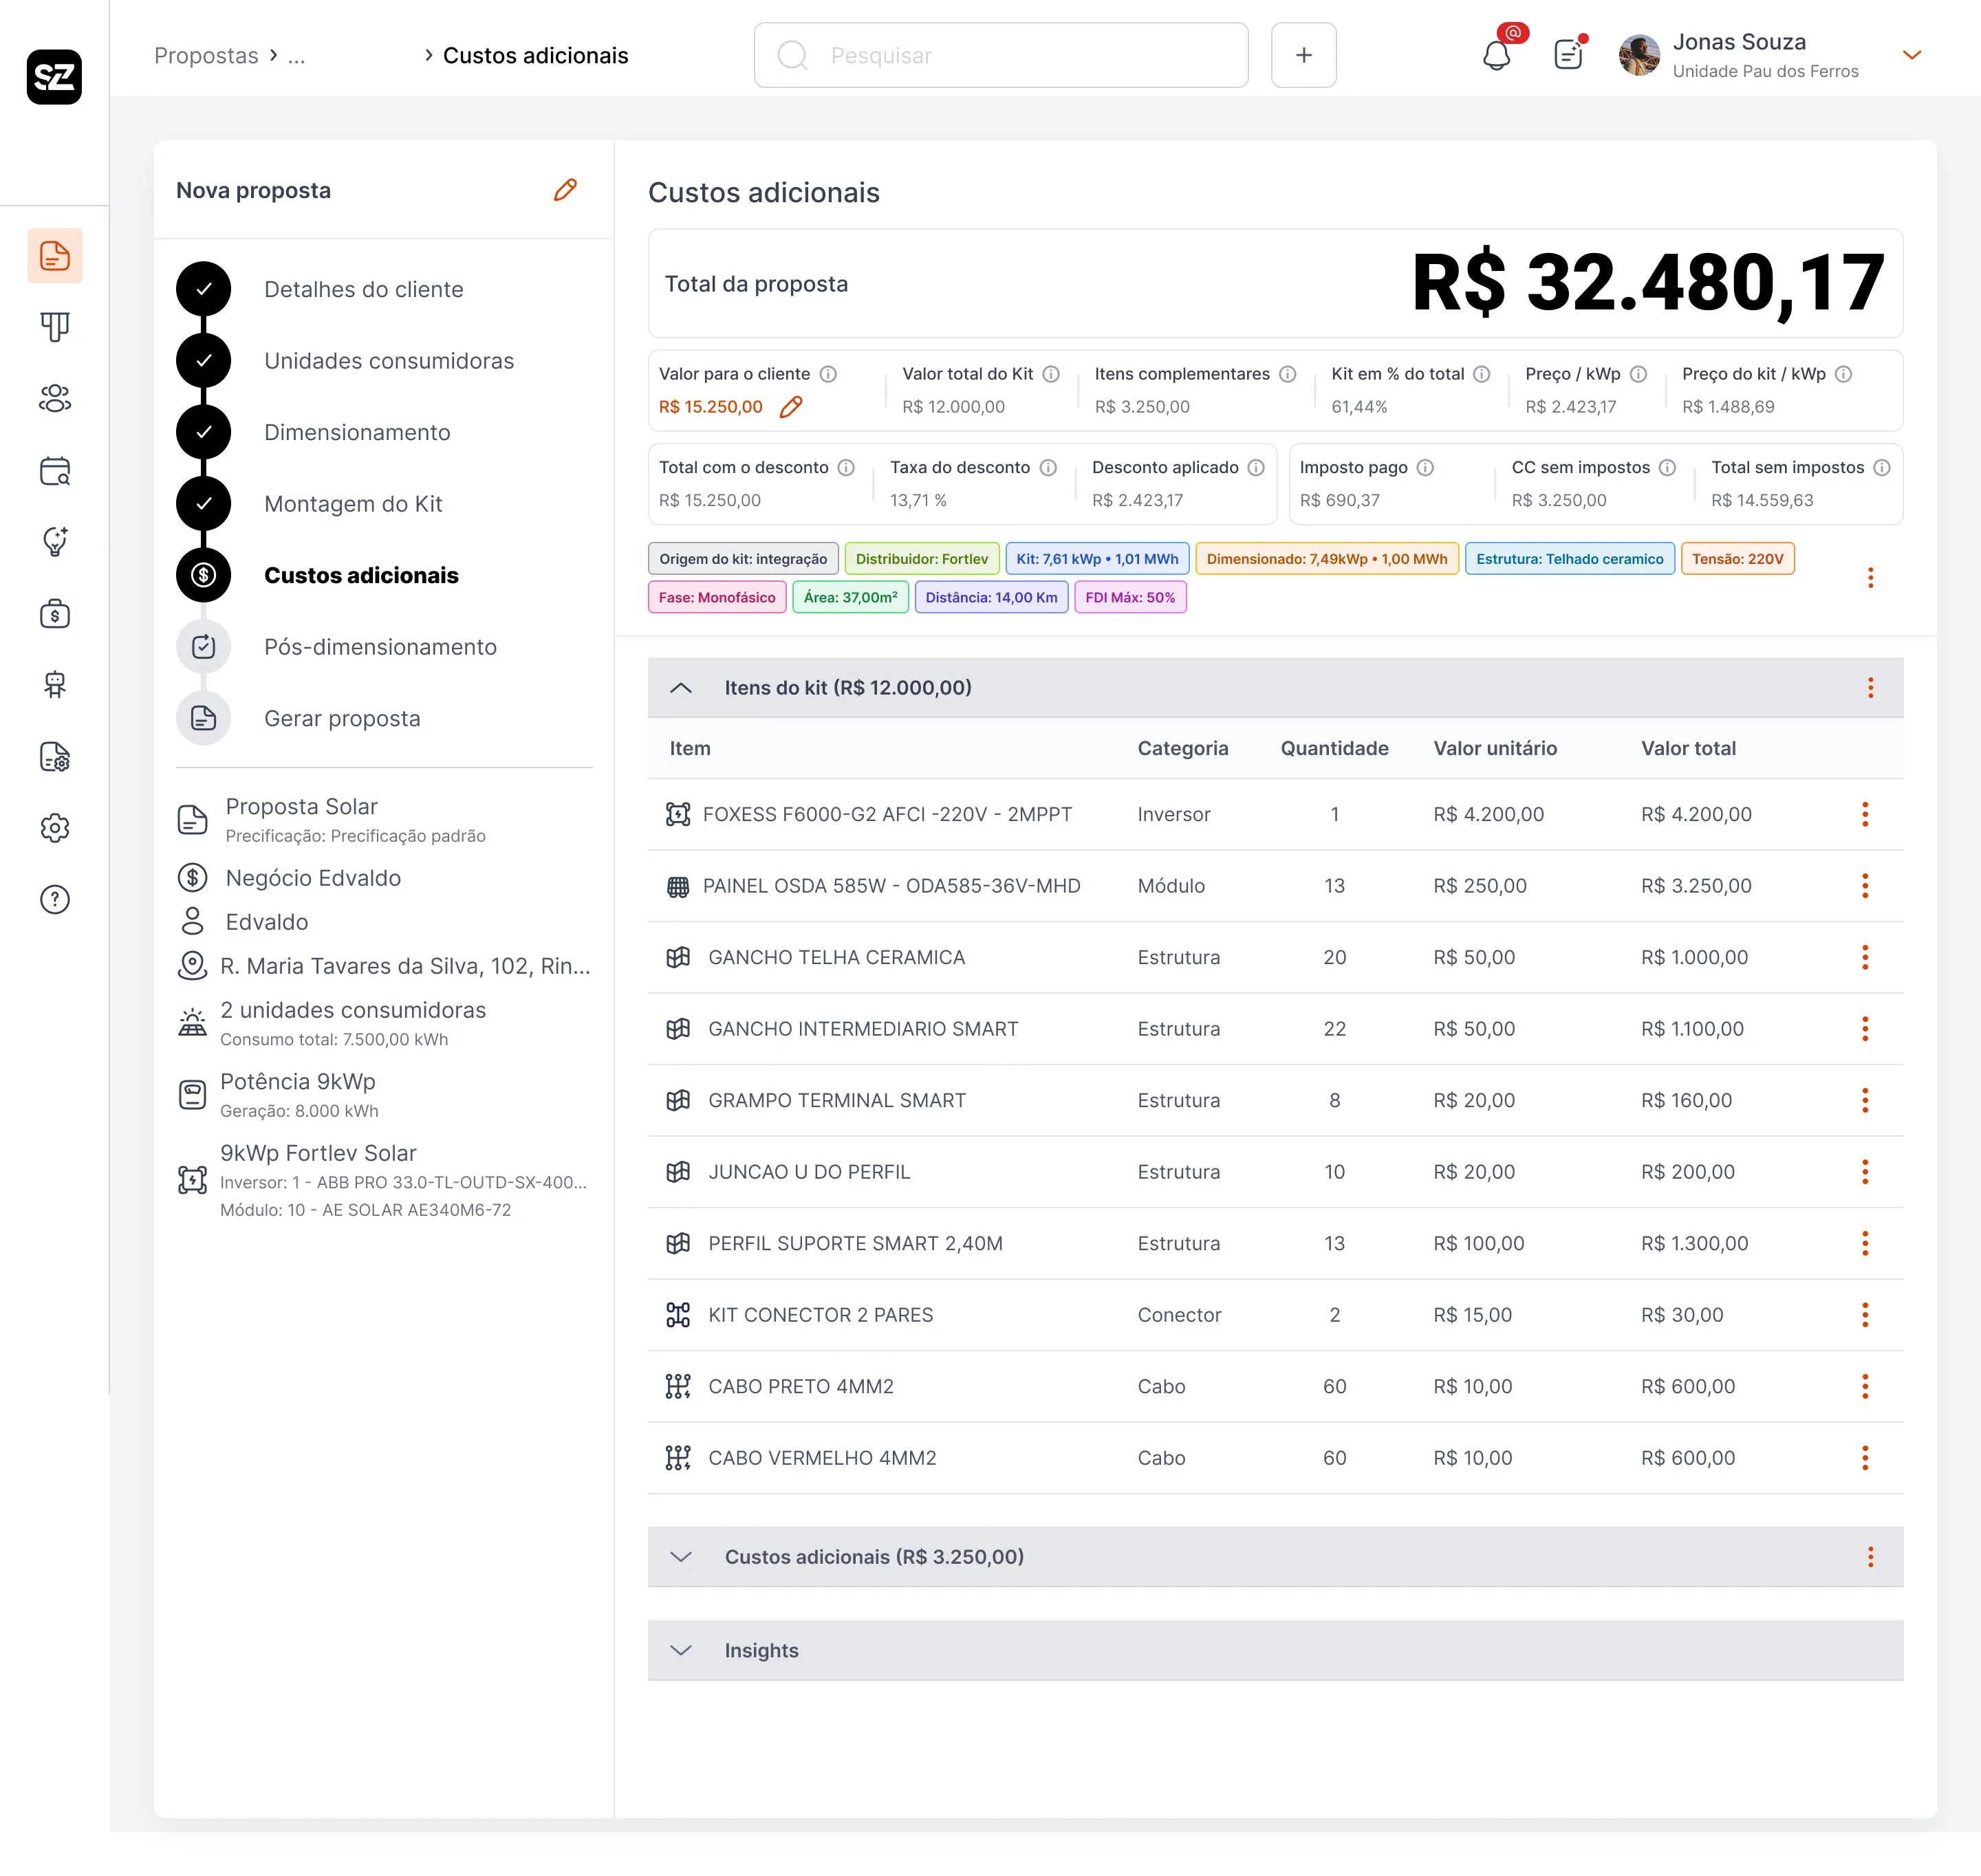Screen dimensions: 1981x1876
Task: Go to Montagem do Kit step
Action: click(353, 503)
